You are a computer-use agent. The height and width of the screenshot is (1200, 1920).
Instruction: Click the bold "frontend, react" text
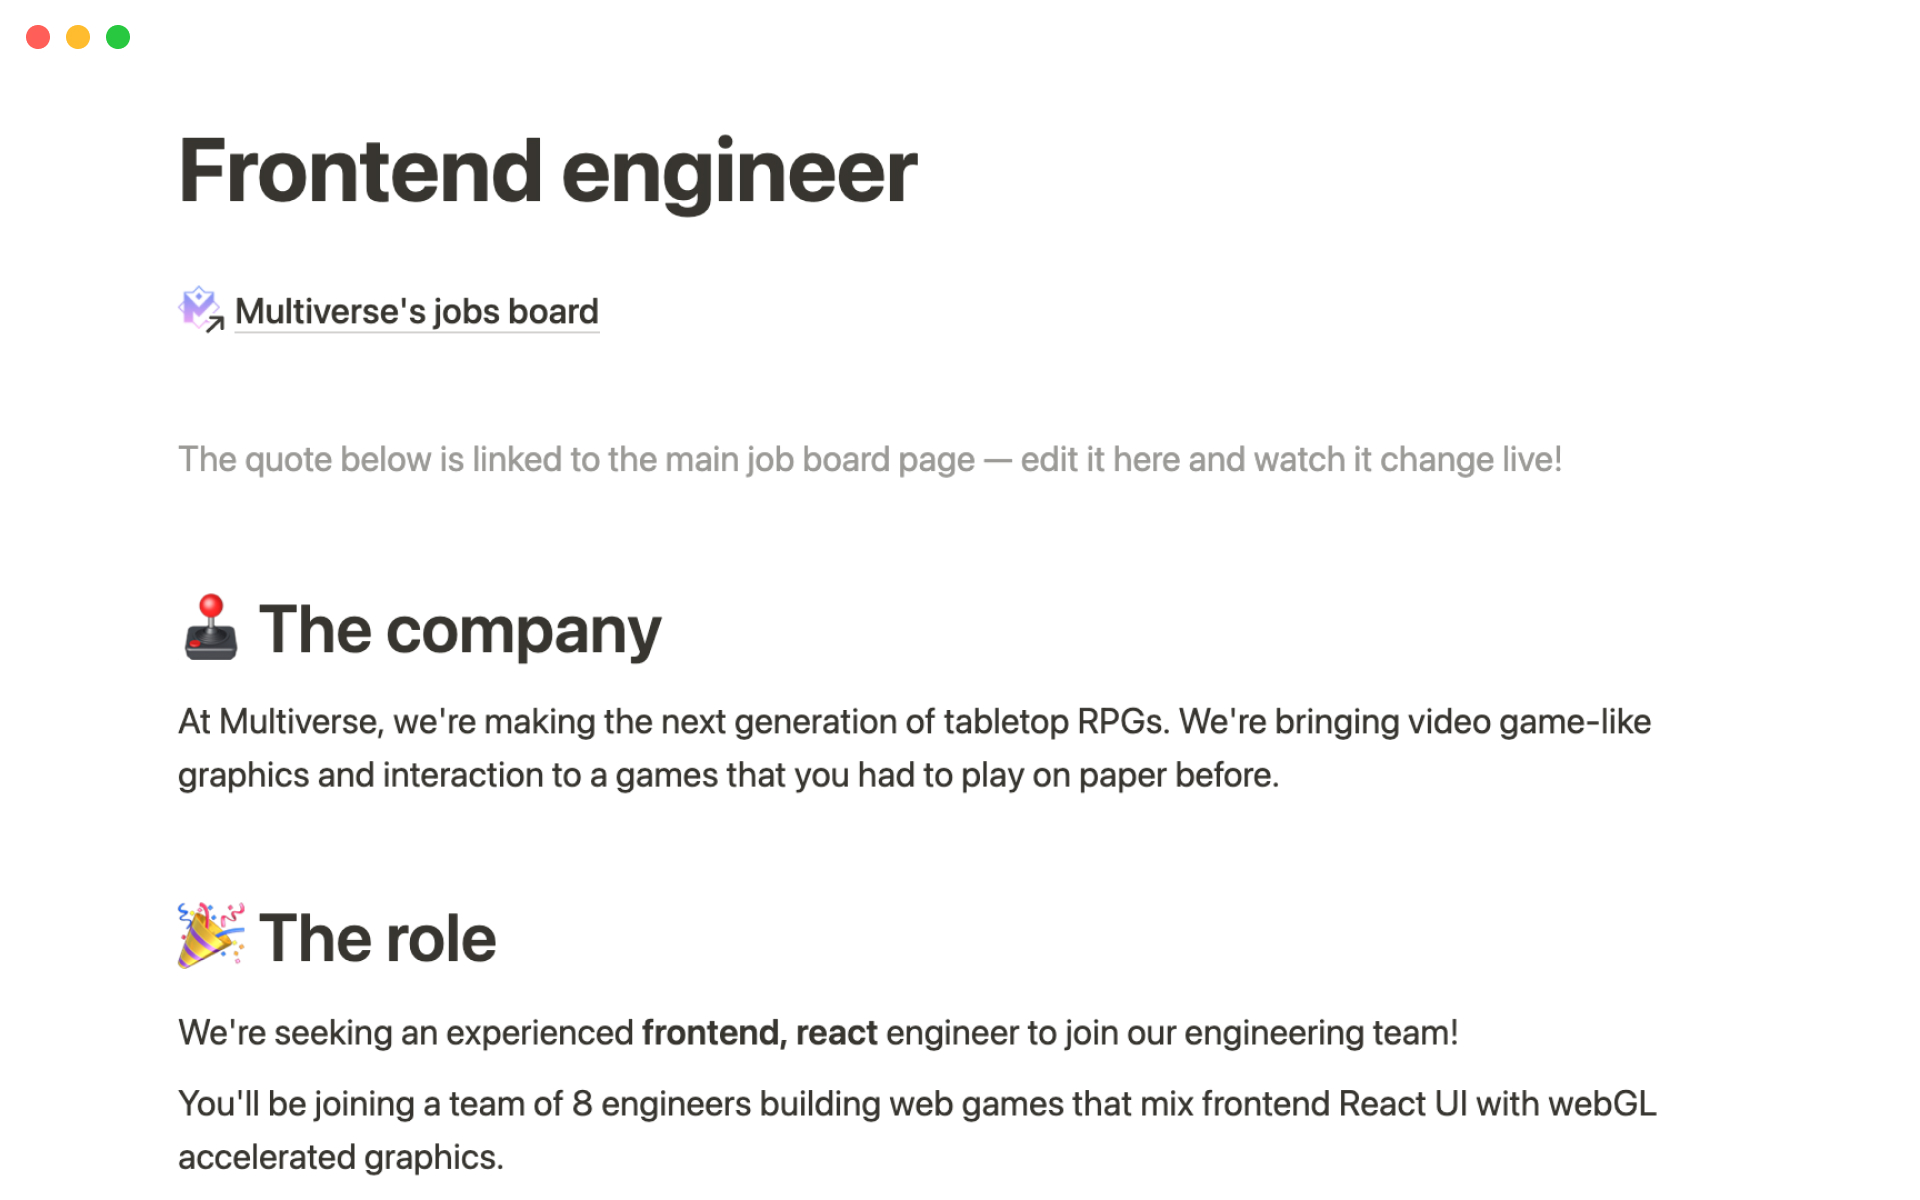tap(759, 1033)
